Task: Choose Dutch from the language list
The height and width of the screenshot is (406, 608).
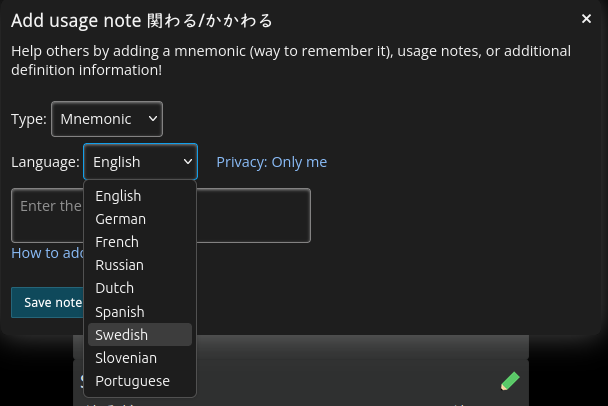Action: (x=140, y=288)
